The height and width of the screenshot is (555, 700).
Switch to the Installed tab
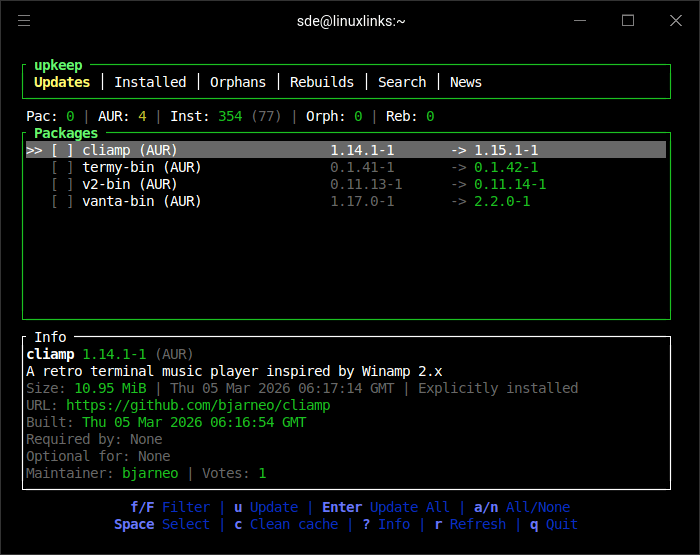(x=150, y=82)
